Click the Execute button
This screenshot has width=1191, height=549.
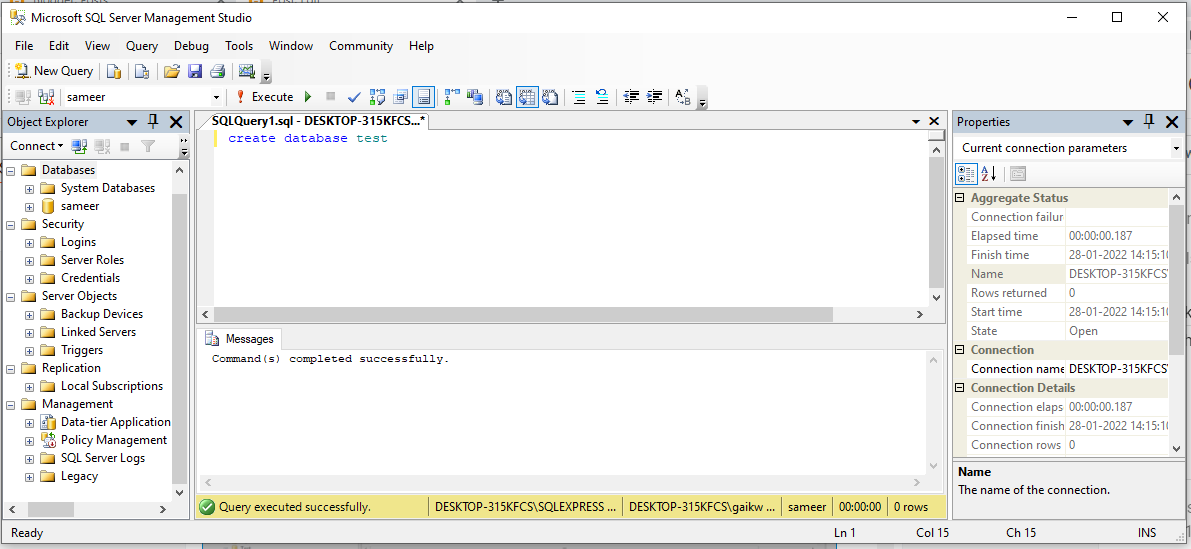pyautogui.click(x=264, y=97)
